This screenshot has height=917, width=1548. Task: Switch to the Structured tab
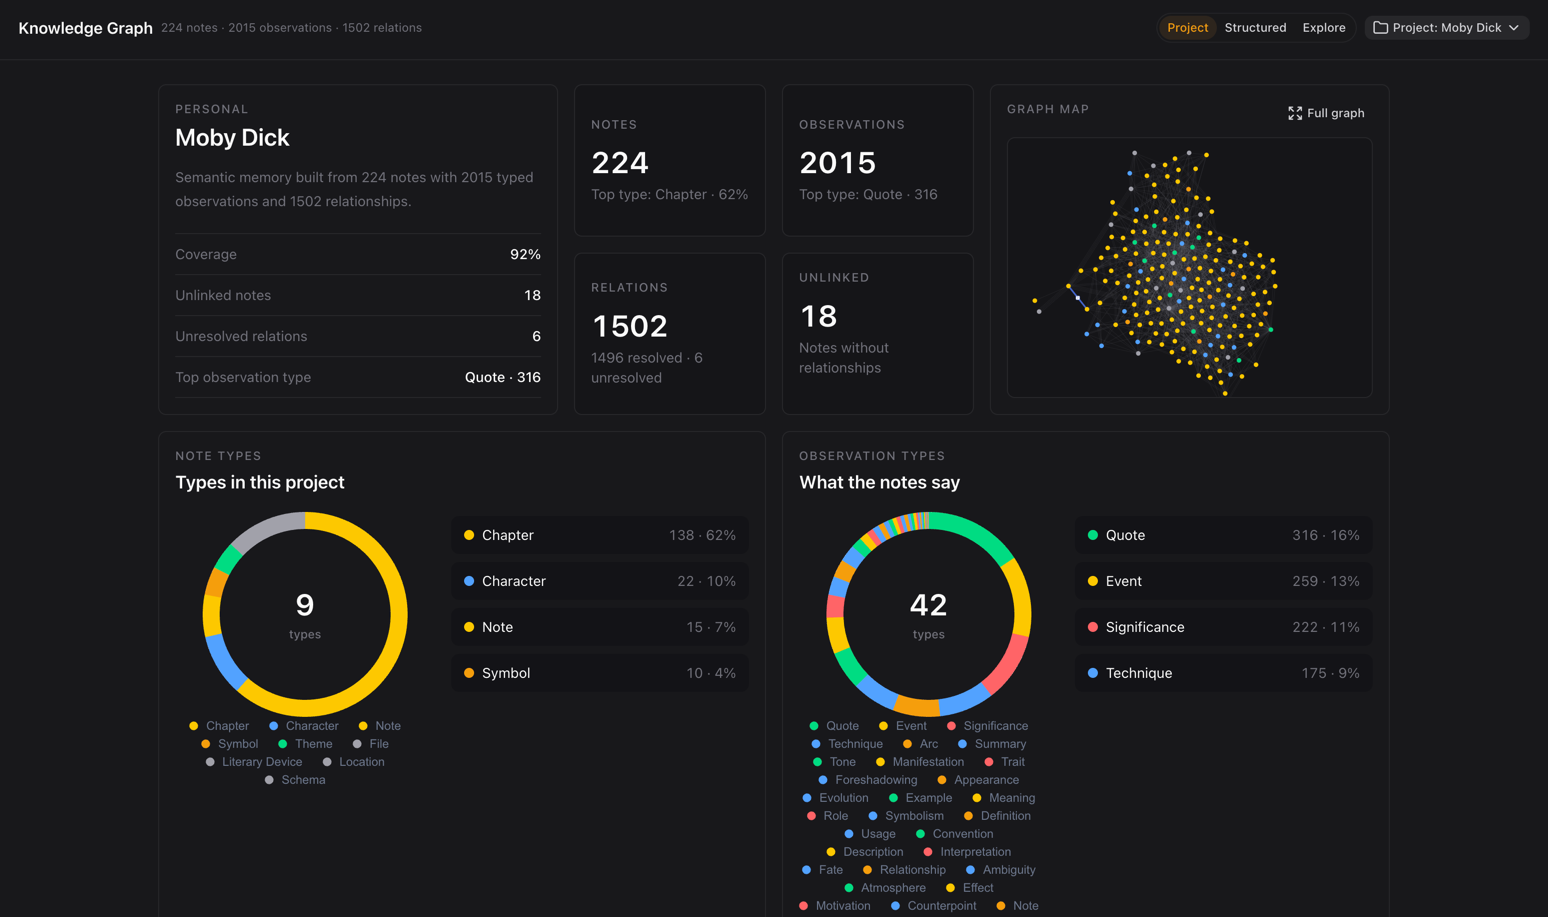1255,28
